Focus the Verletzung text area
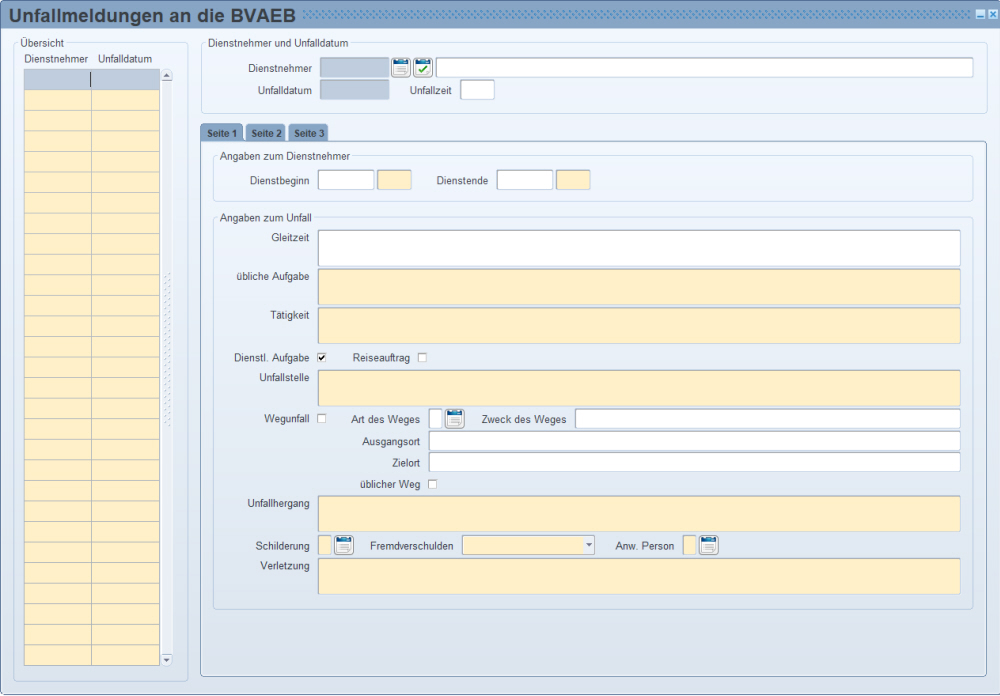 639,577
